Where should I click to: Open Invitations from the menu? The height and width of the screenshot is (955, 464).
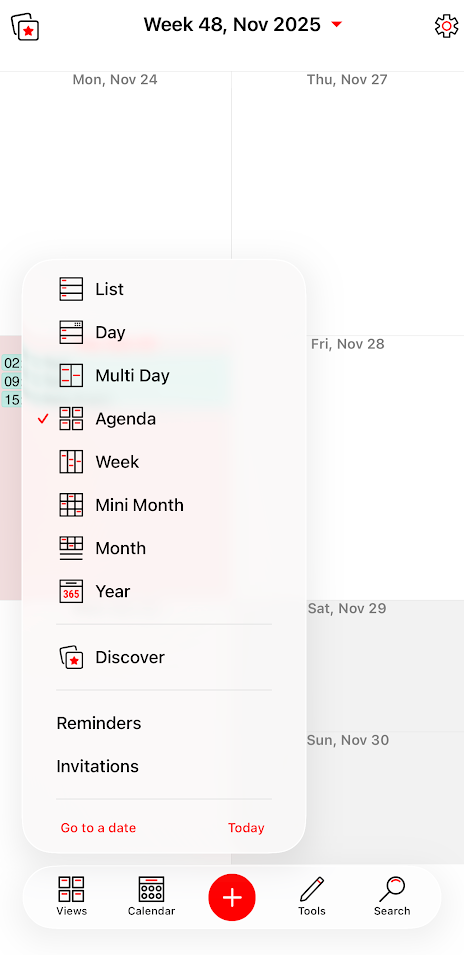point(97,766)
